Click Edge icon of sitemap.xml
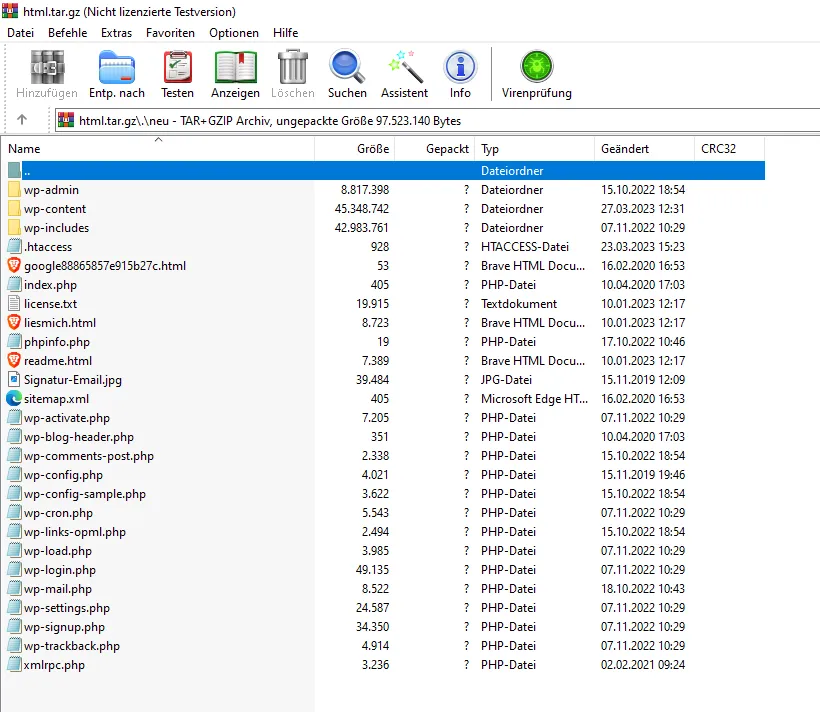This screenshot has height=712, width=820. [14, 399]
